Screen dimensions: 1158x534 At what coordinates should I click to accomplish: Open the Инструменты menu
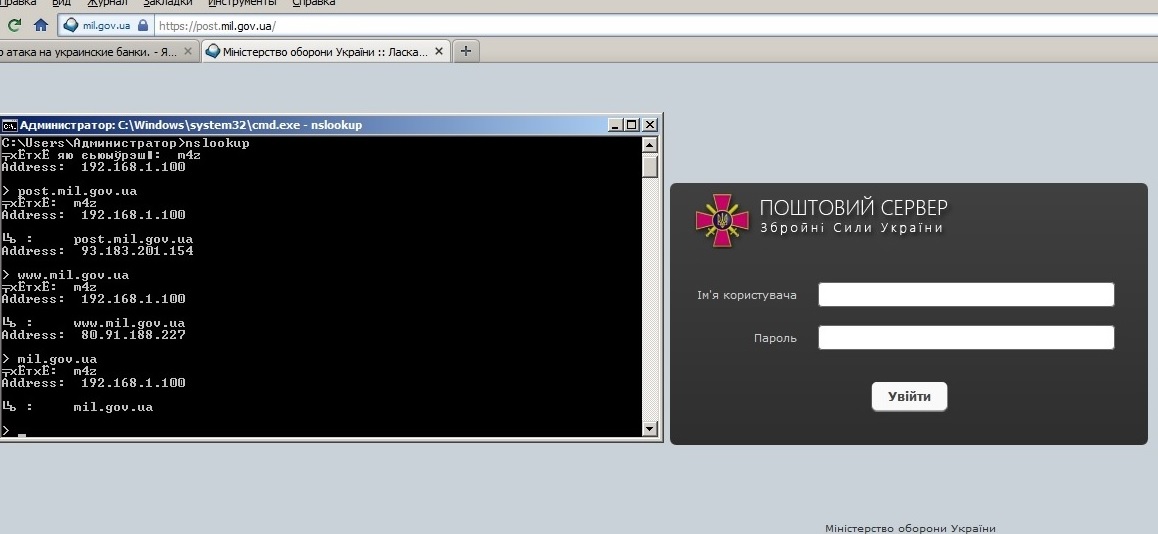pyautogui.click(x=242, y=3)
